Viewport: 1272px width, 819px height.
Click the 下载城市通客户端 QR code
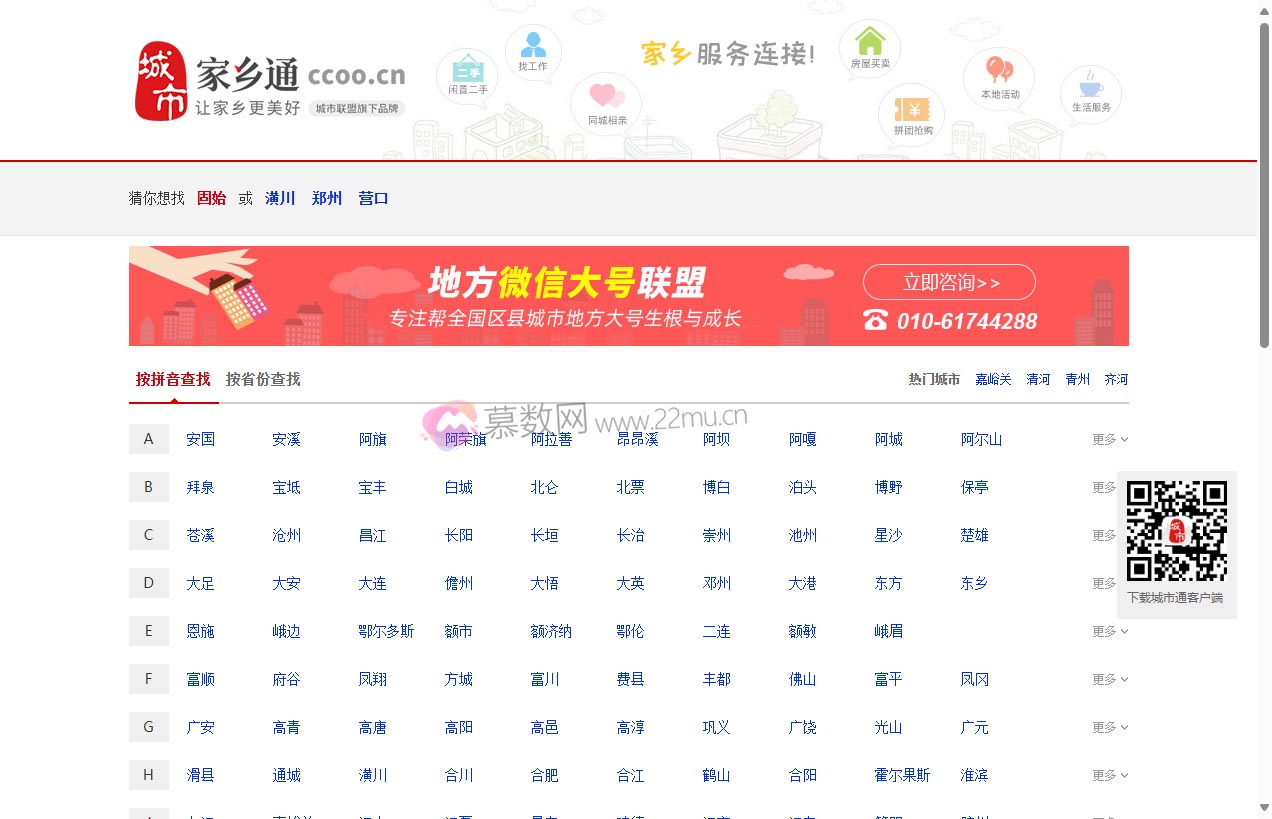point(1177,530)
